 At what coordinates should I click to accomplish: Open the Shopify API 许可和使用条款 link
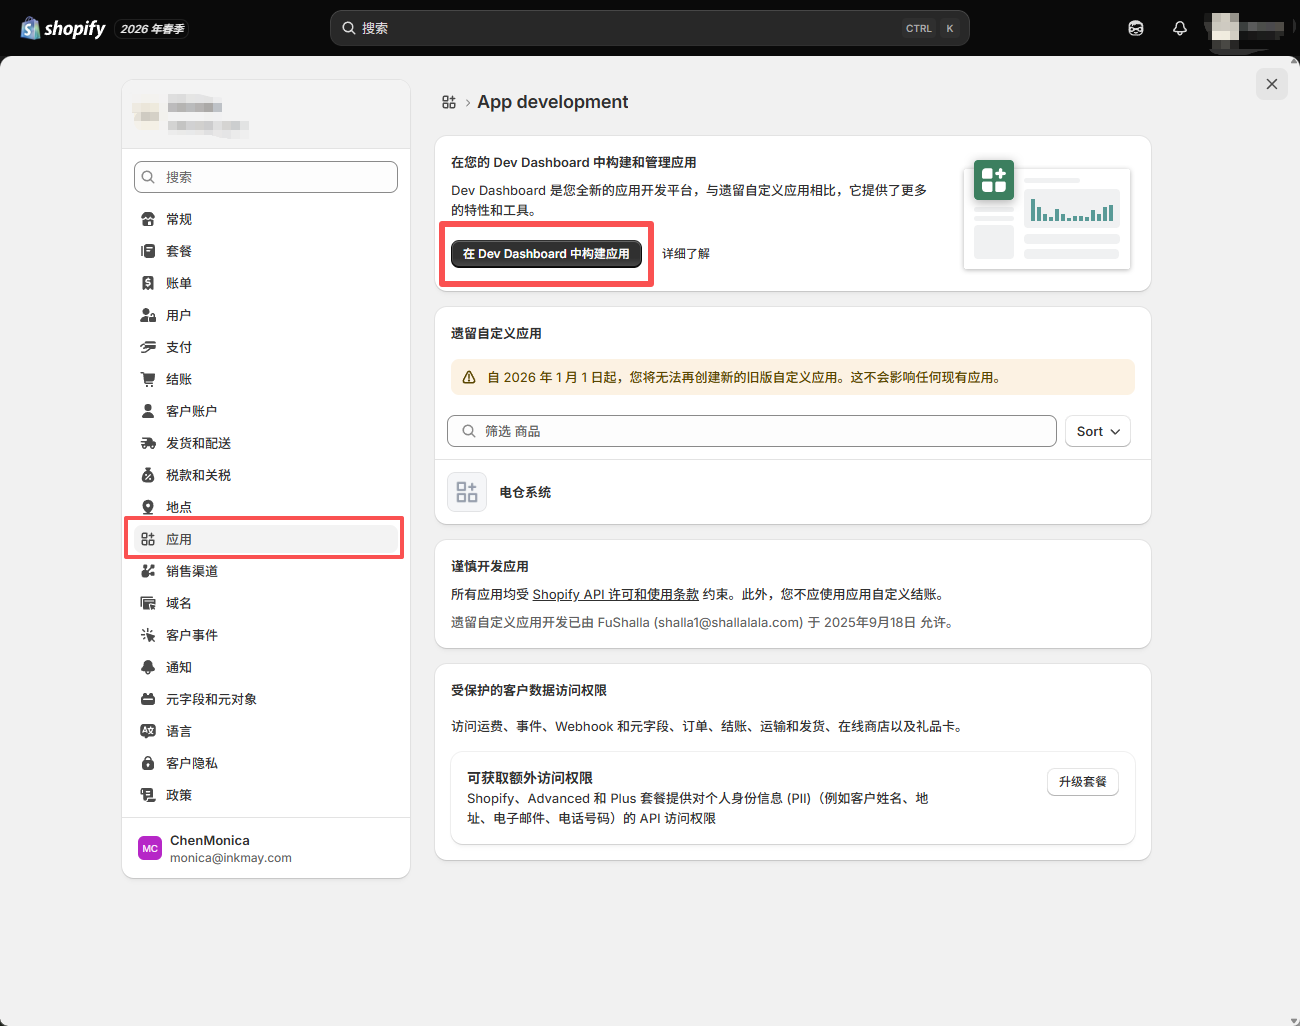click(x=616, y=594)
